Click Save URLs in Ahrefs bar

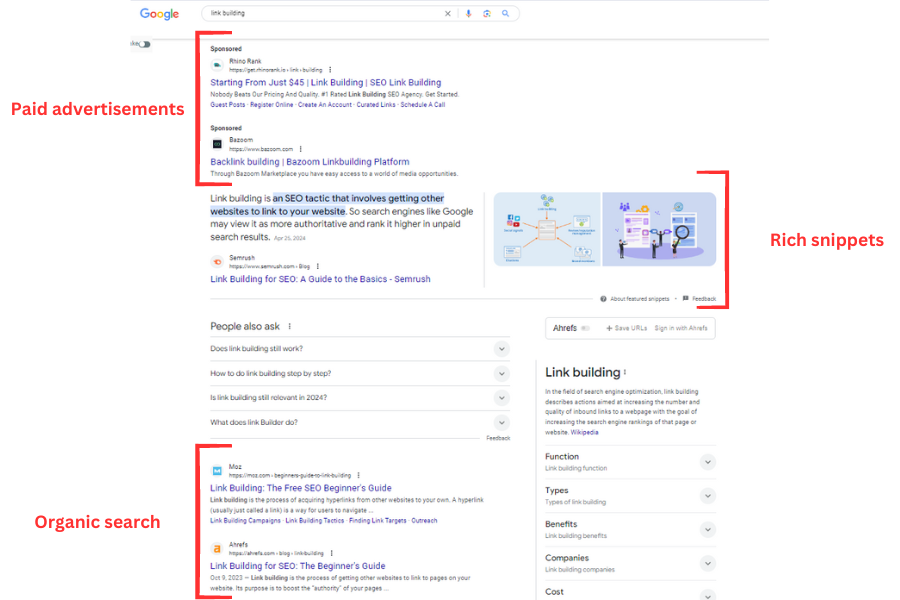(x=627, y=328)
